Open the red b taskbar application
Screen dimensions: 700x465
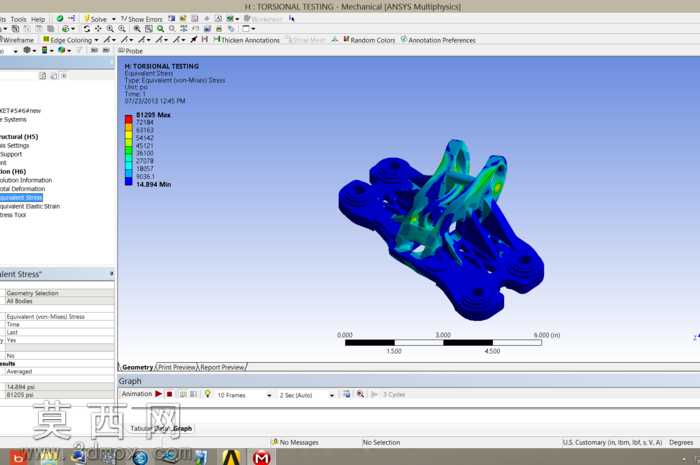(x=18, y=458)
